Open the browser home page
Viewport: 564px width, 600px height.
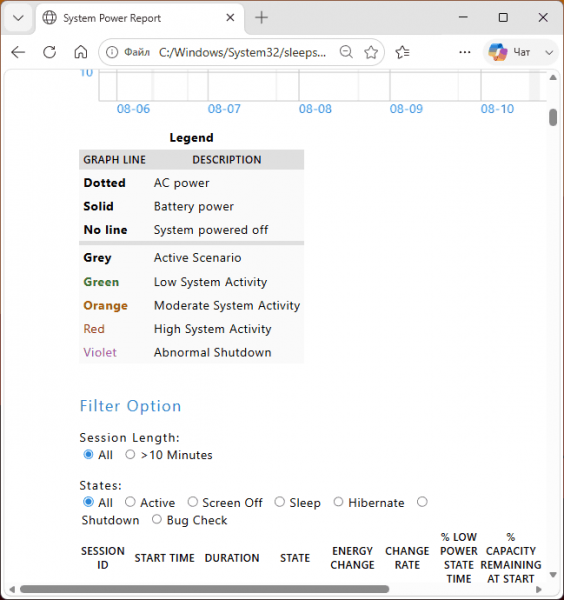pyautogui.click(x=81, y=52)
